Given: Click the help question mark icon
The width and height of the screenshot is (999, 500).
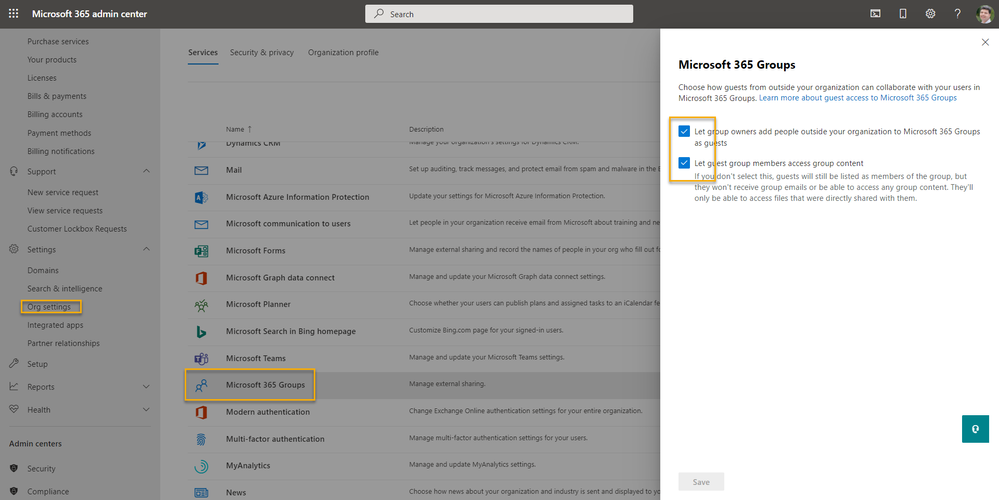Looking at the screenshot, I should coord(958,13).
